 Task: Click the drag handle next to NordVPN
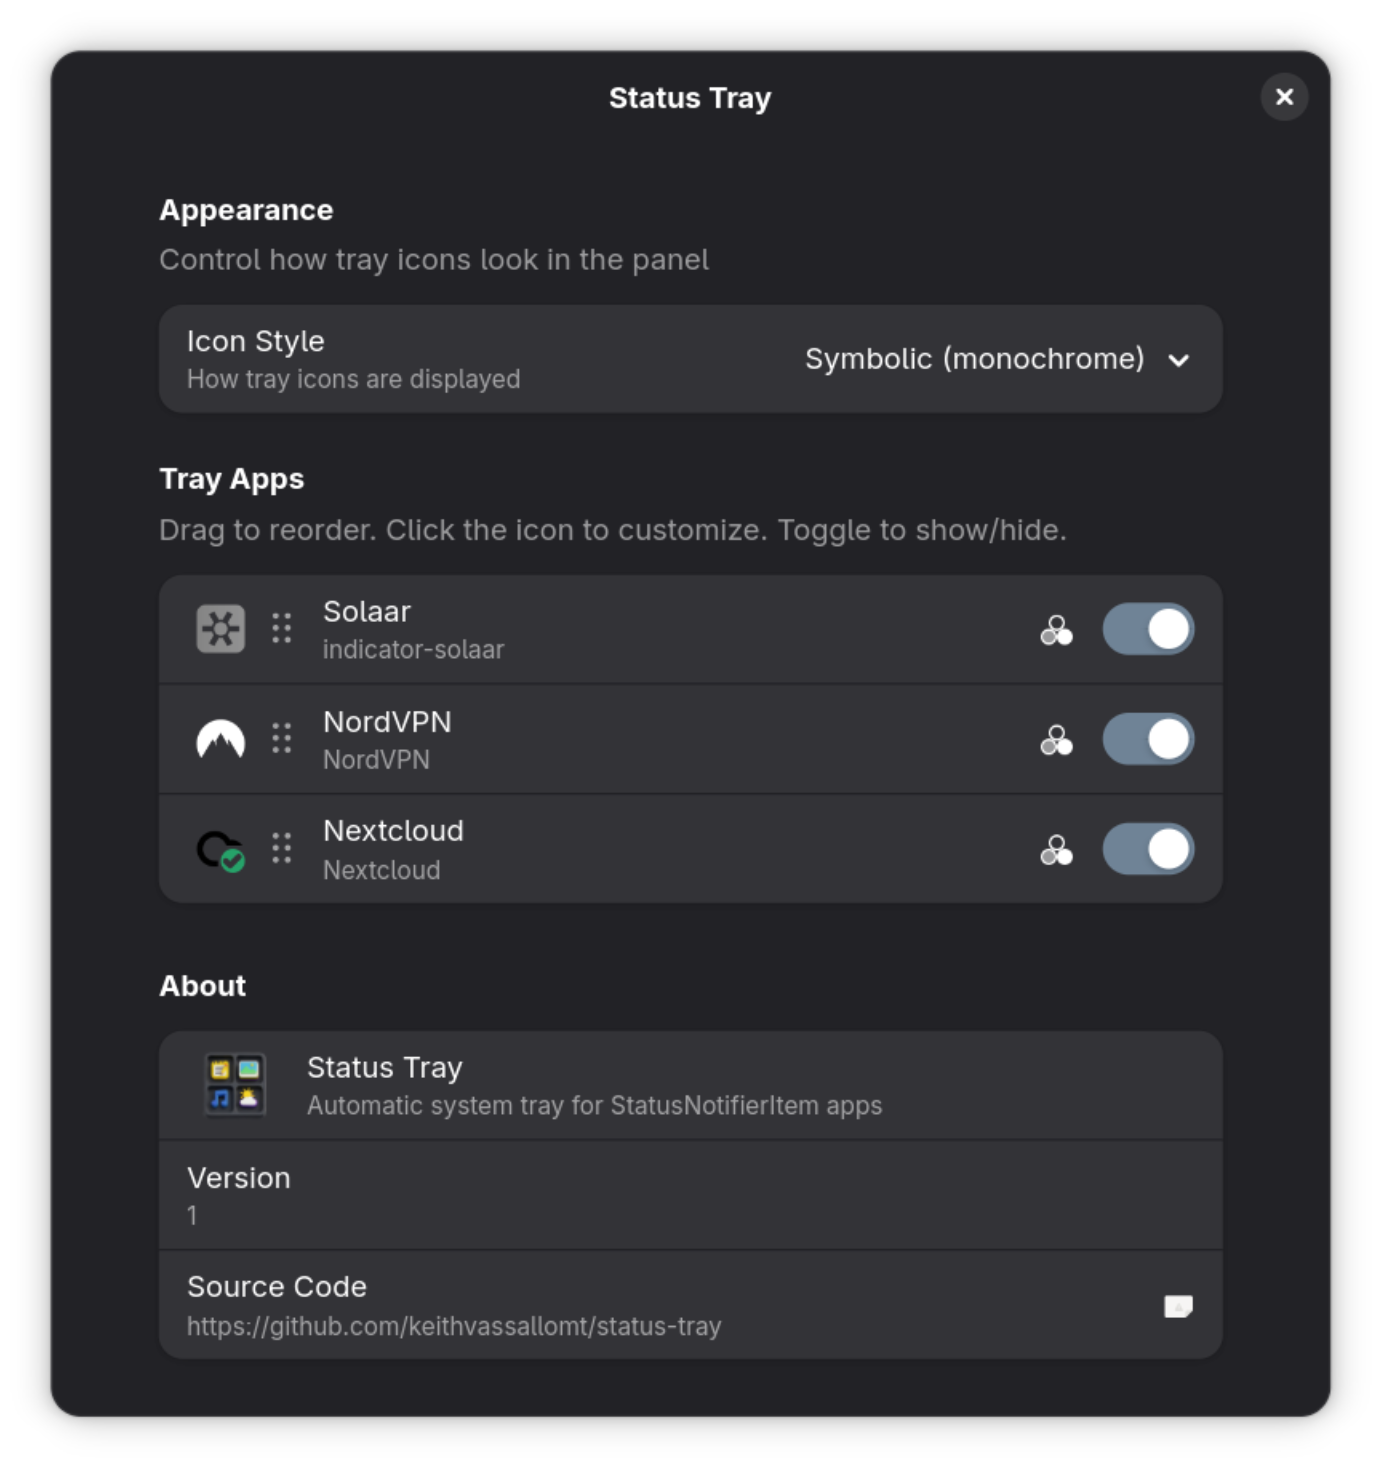[281, 738]
